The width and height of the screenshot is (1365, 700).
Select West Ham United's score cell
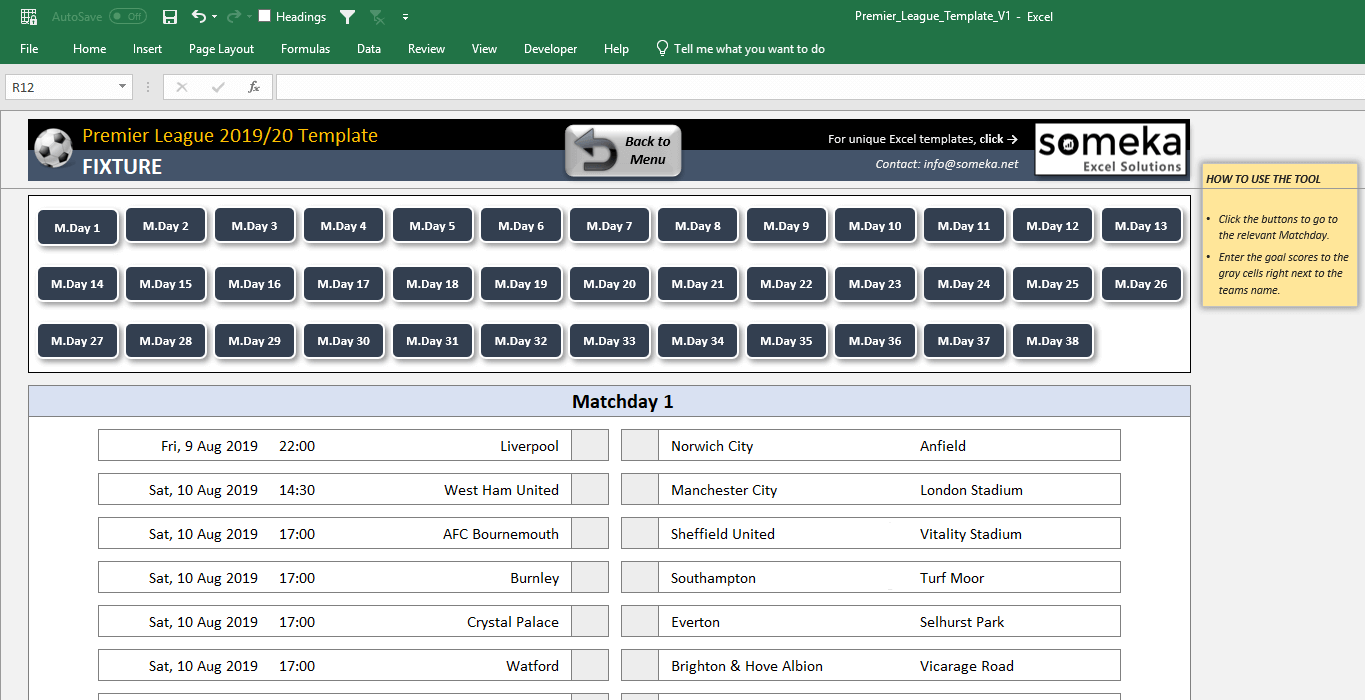(x=590, y=490)
